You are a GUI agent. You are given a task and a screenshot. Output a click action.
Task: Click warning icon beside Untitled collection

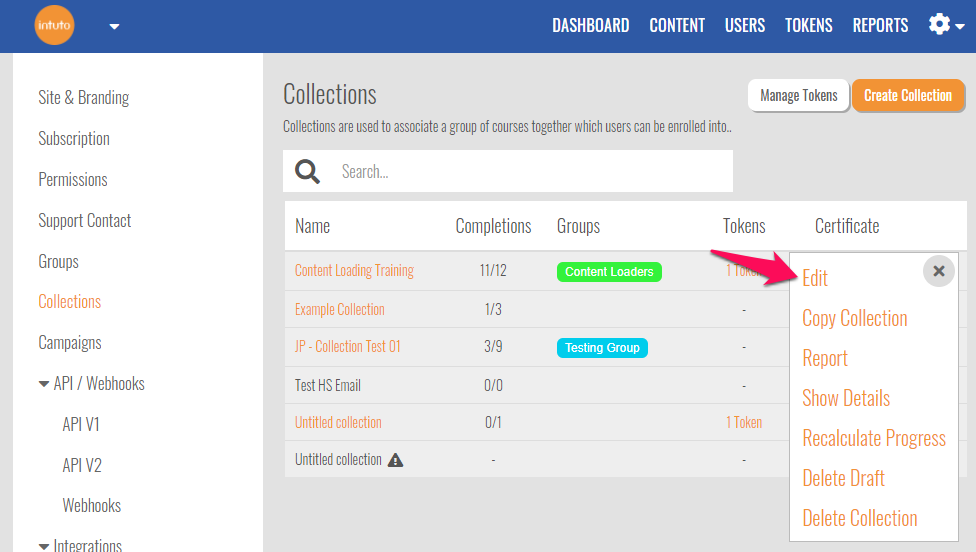395,460
